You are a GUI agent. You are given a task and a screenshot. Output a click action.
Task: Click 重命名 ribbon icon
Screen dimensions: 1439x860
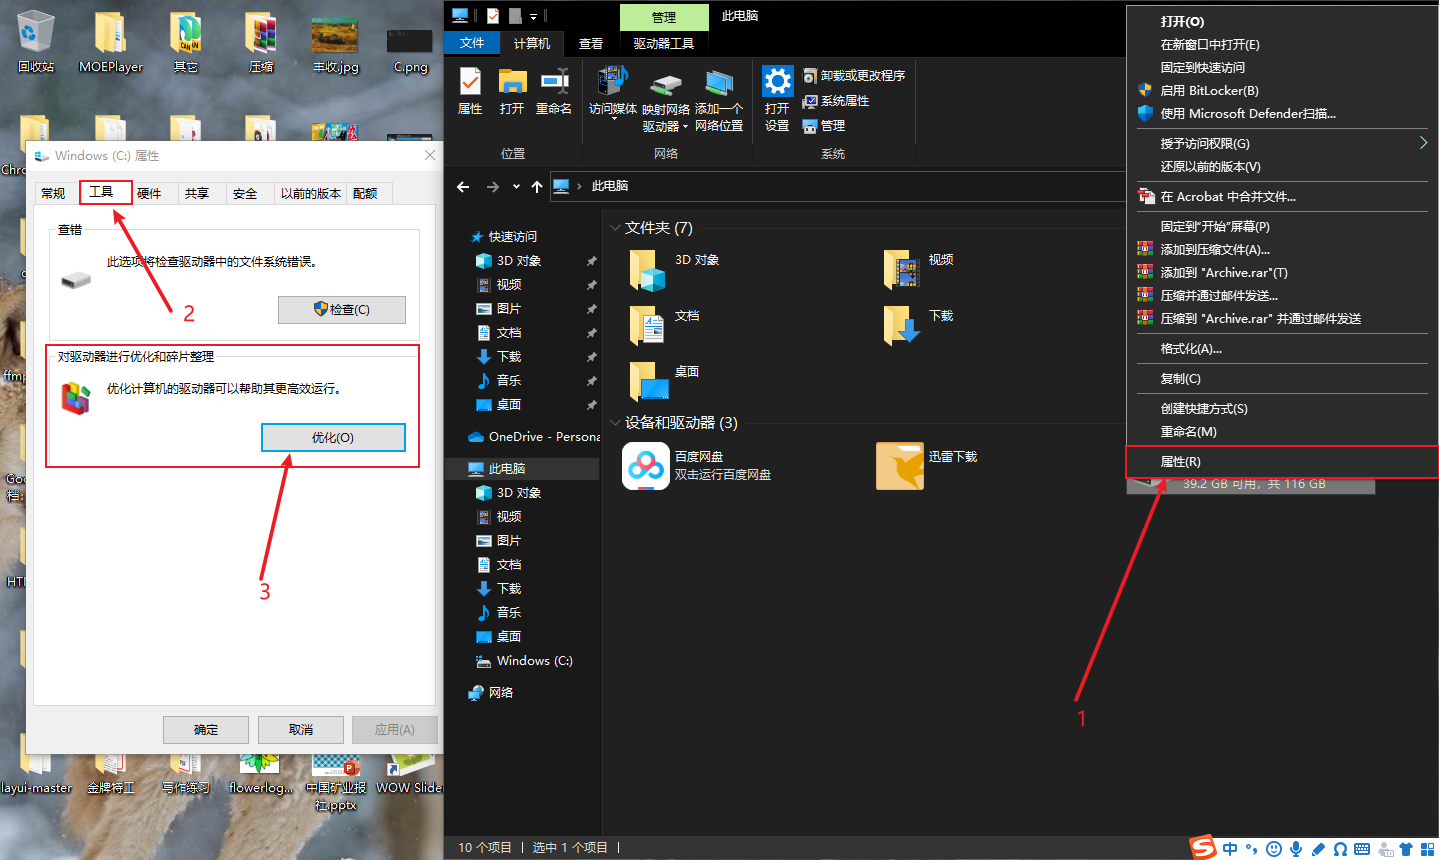pos(554,90)
